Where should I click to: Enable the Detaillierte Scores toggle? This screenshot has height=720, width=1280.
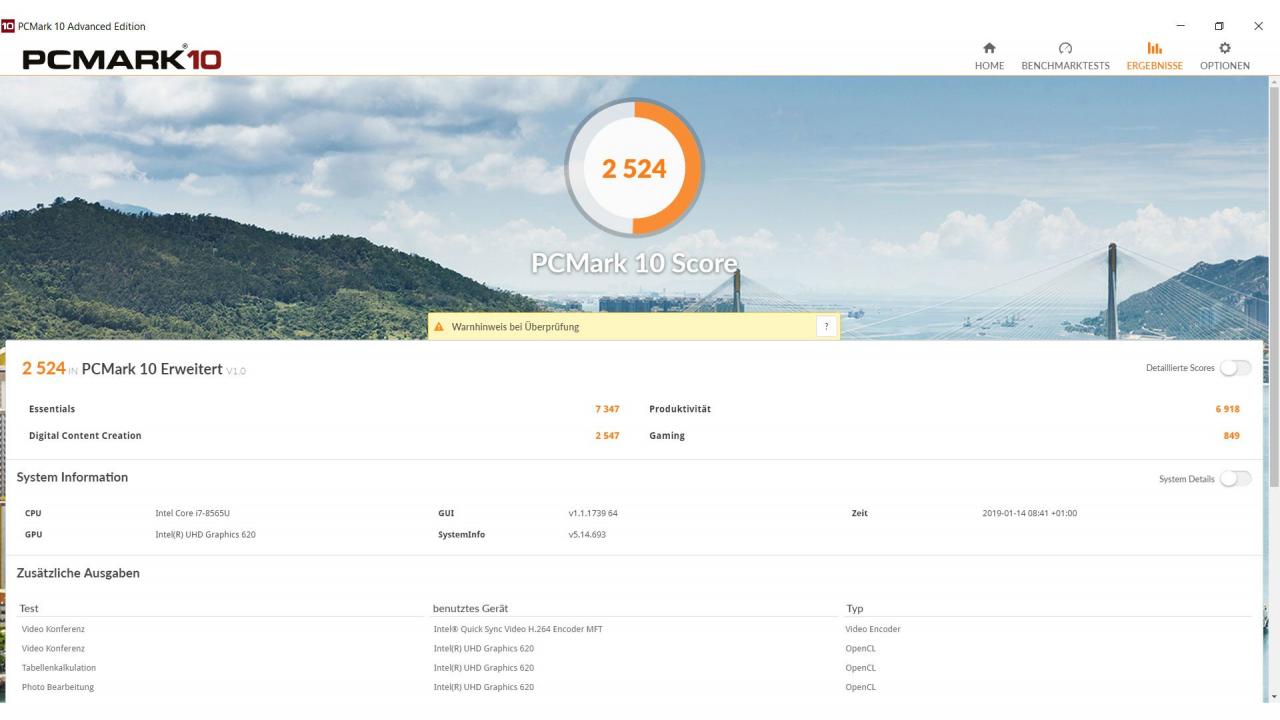1236,368
